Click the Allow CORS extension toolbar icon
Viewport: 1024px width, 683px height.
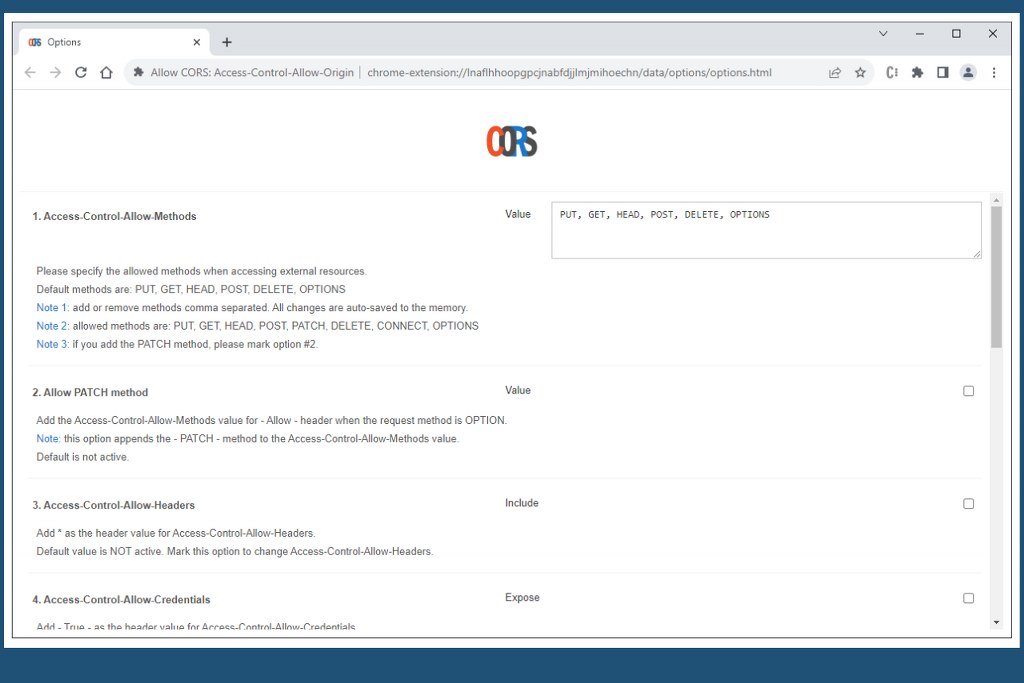point(891,72)
